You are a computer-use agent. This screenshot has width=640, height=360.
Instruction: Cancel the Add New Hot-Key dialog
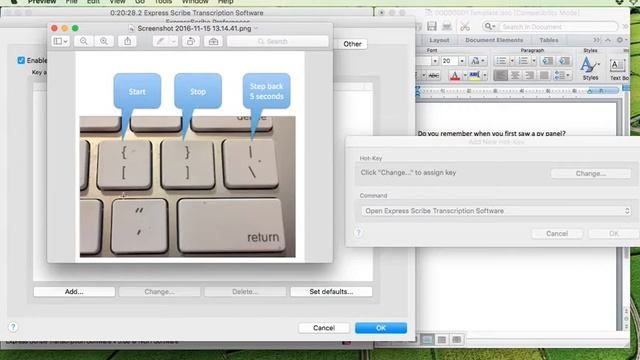pyautogui.click(x=557, y=233)
